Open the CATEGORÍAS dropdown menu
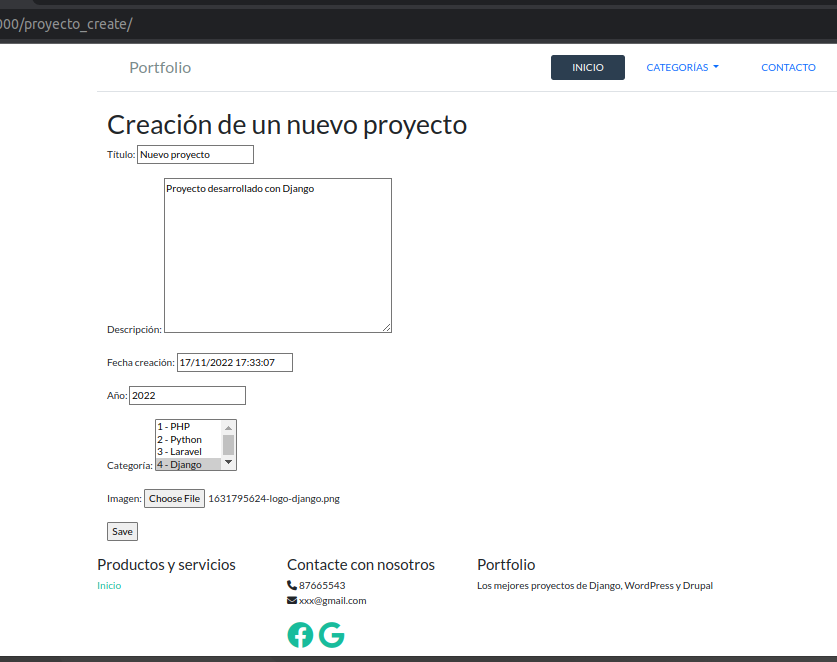The height and width of the screenshot is (662, 837). coord(682,68)
